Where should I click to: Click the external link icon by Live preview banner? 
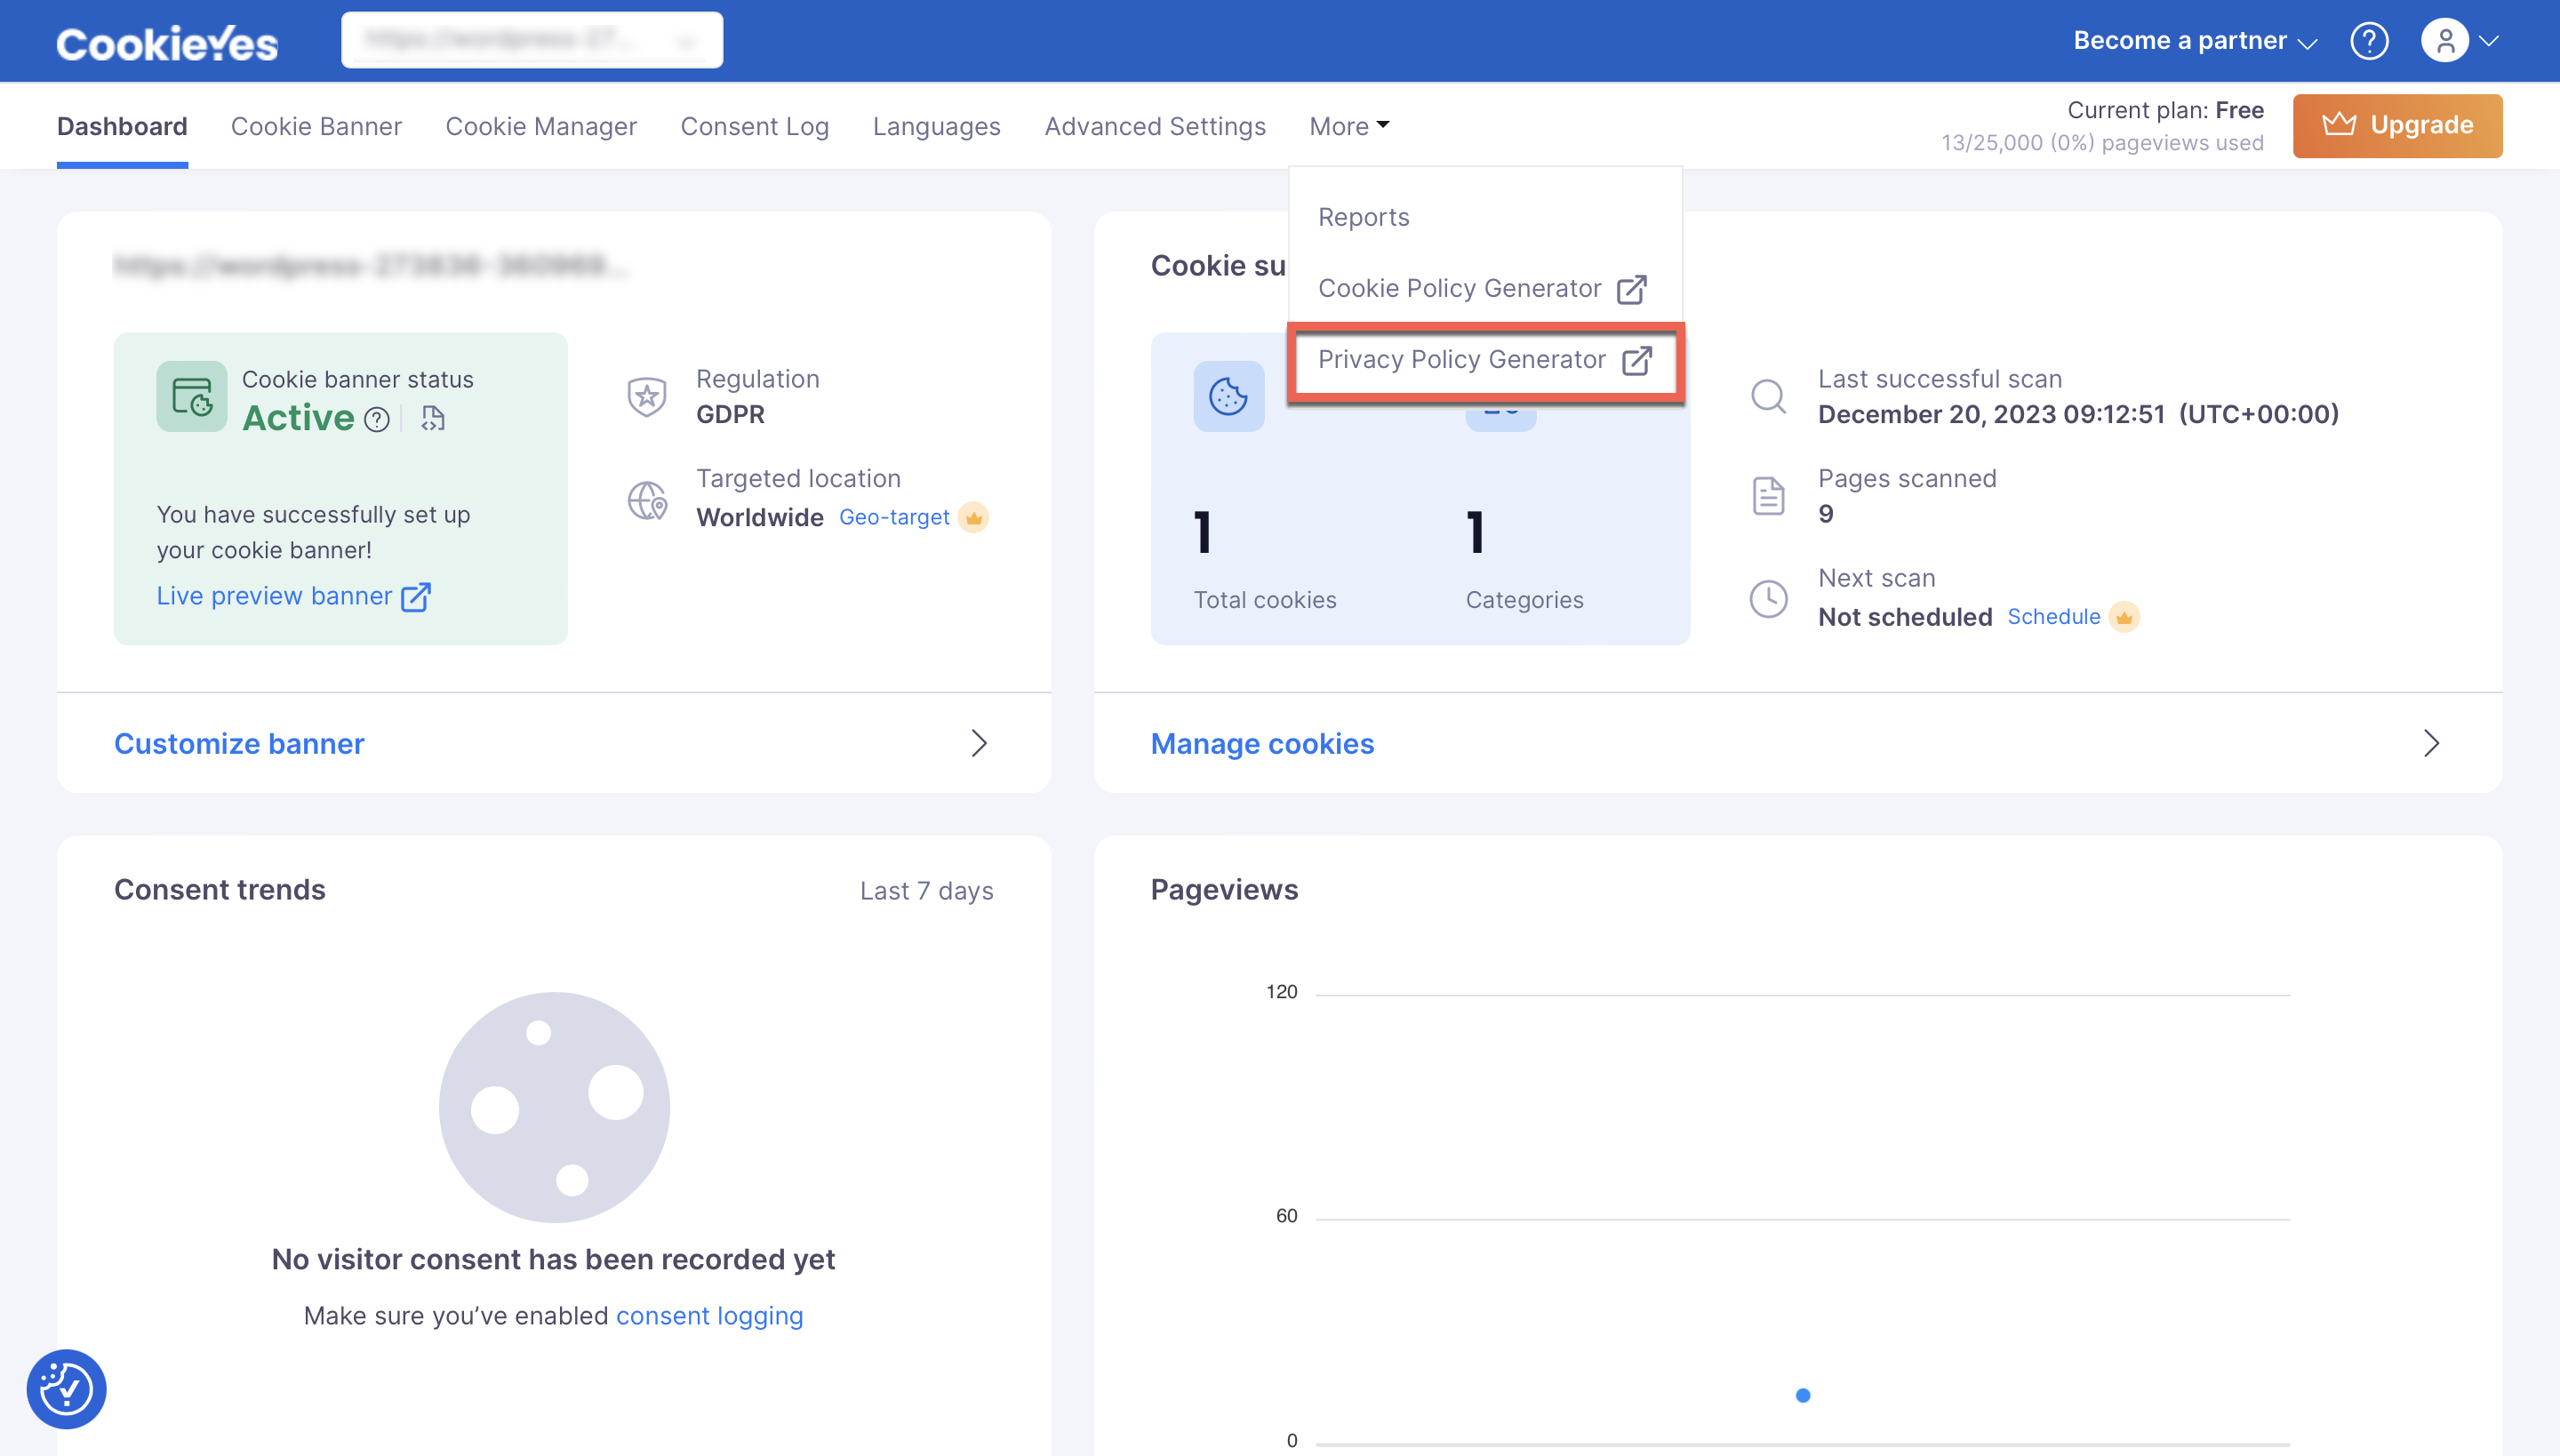415,597
